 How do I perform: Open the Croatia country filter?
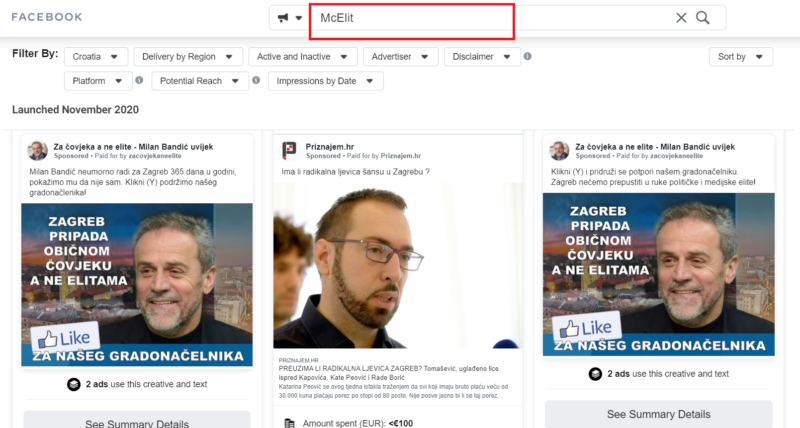(96, 57)
